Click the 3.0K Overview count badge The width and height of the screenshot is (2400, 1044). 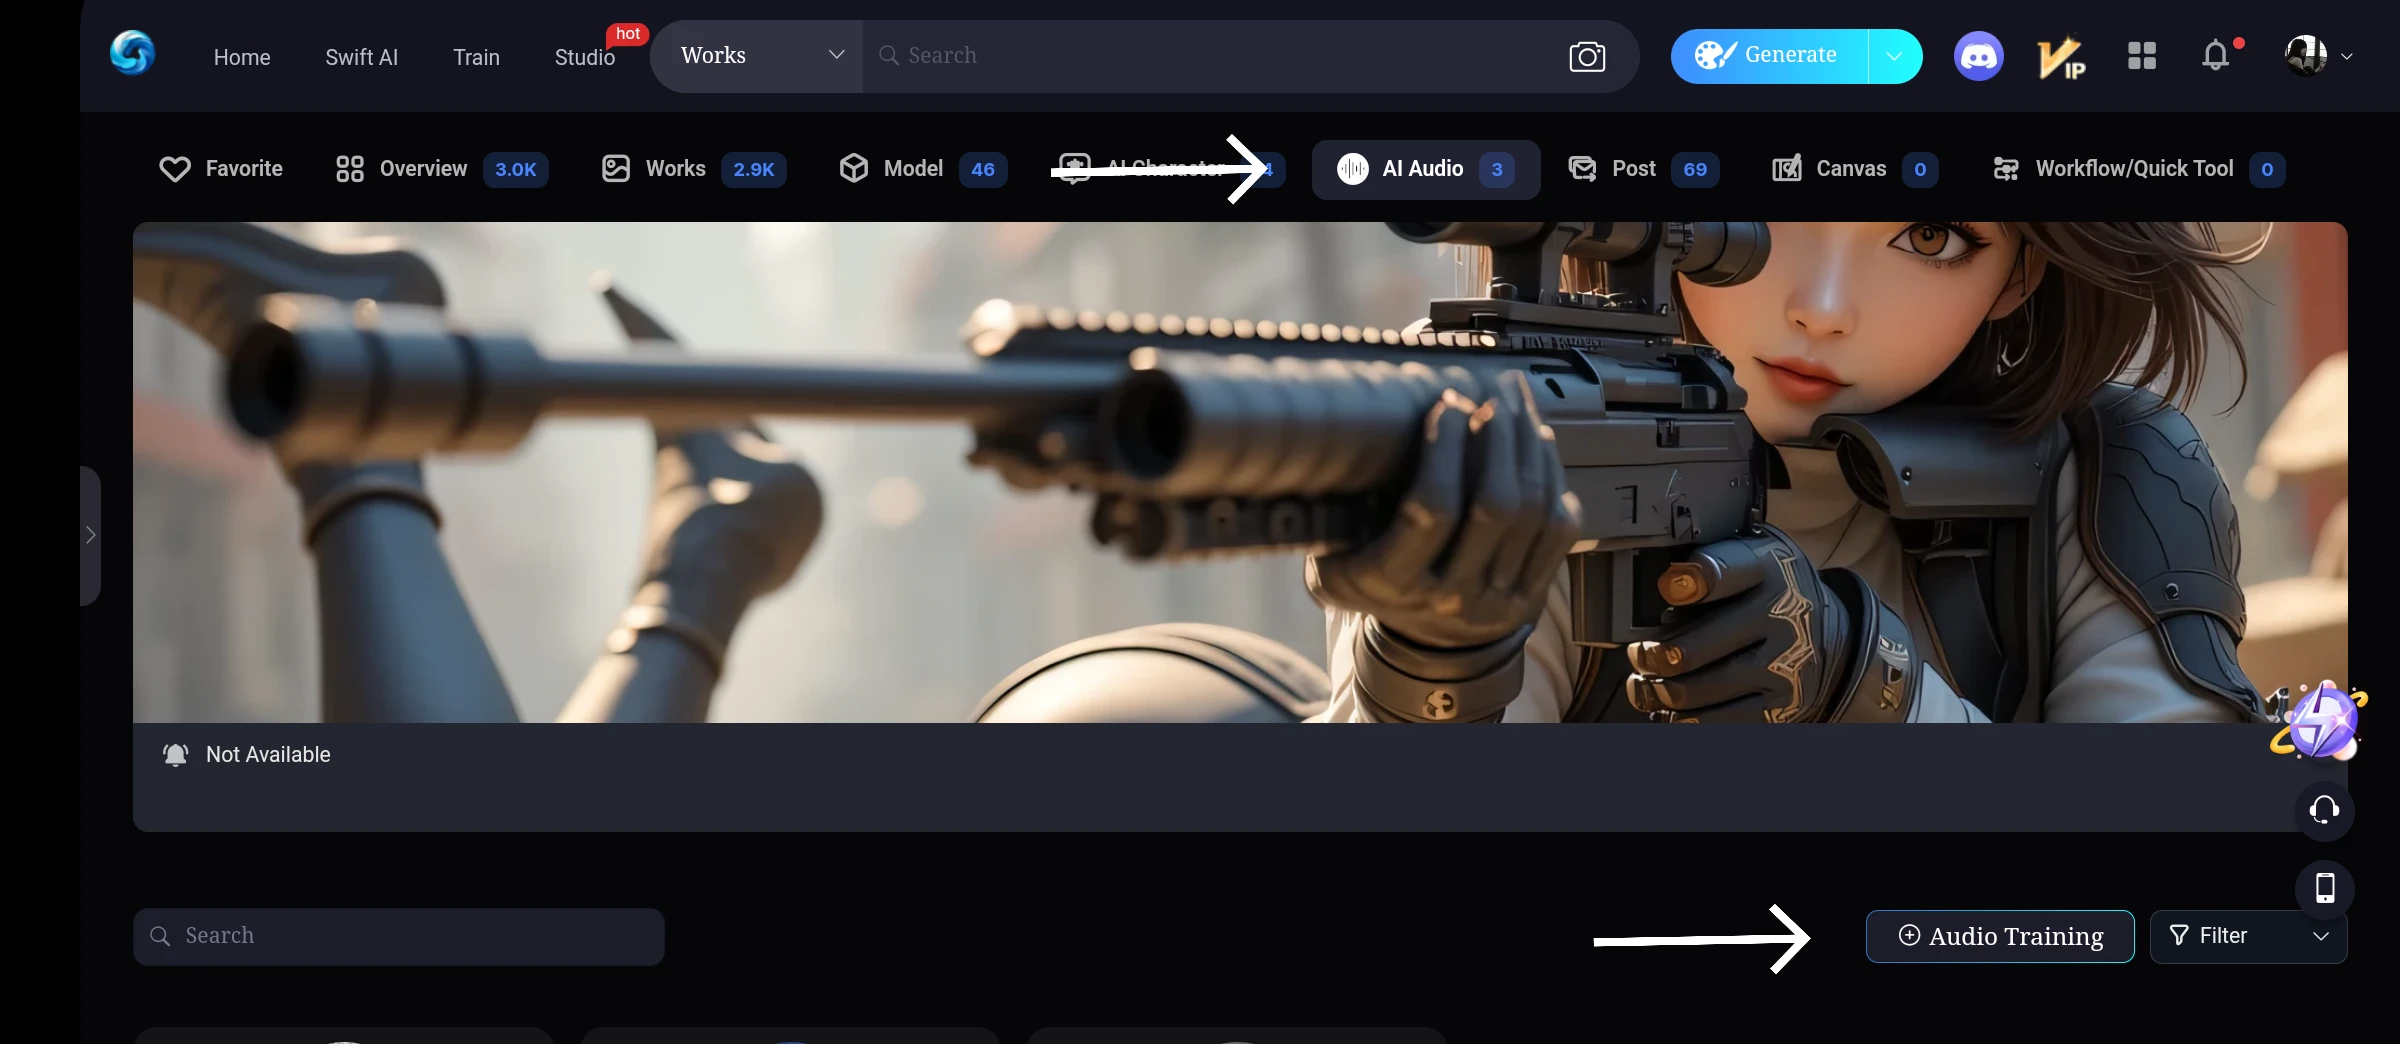click(x=516, y=169)
